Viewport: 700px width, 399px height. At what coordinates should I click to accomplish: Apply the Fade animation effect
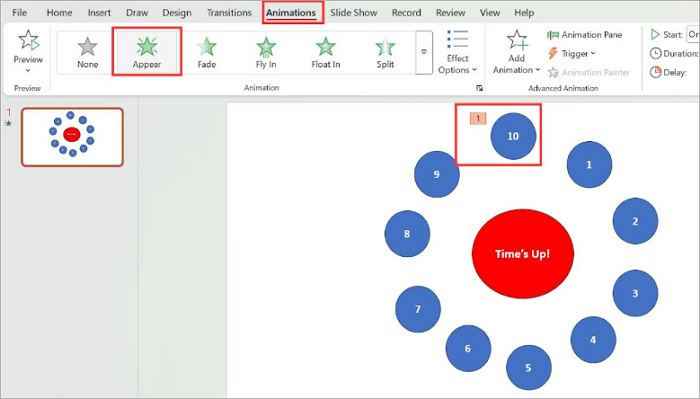click(x=207, y=52)
